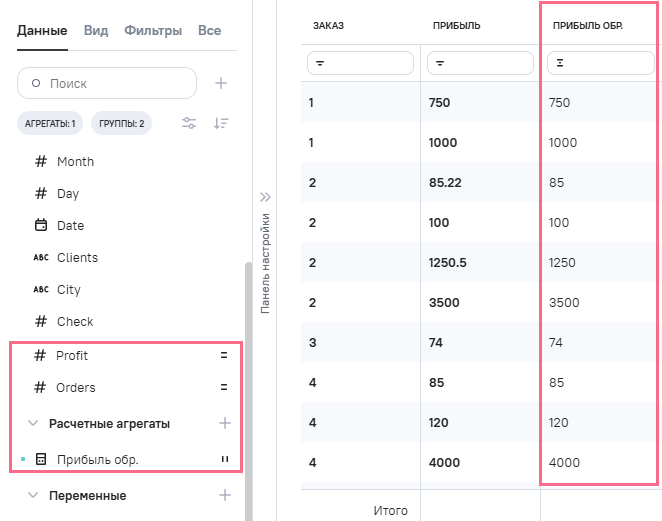The image size is (662, 521).
Task: Switch to the Фильтры tab
Action: pos(153,31)
